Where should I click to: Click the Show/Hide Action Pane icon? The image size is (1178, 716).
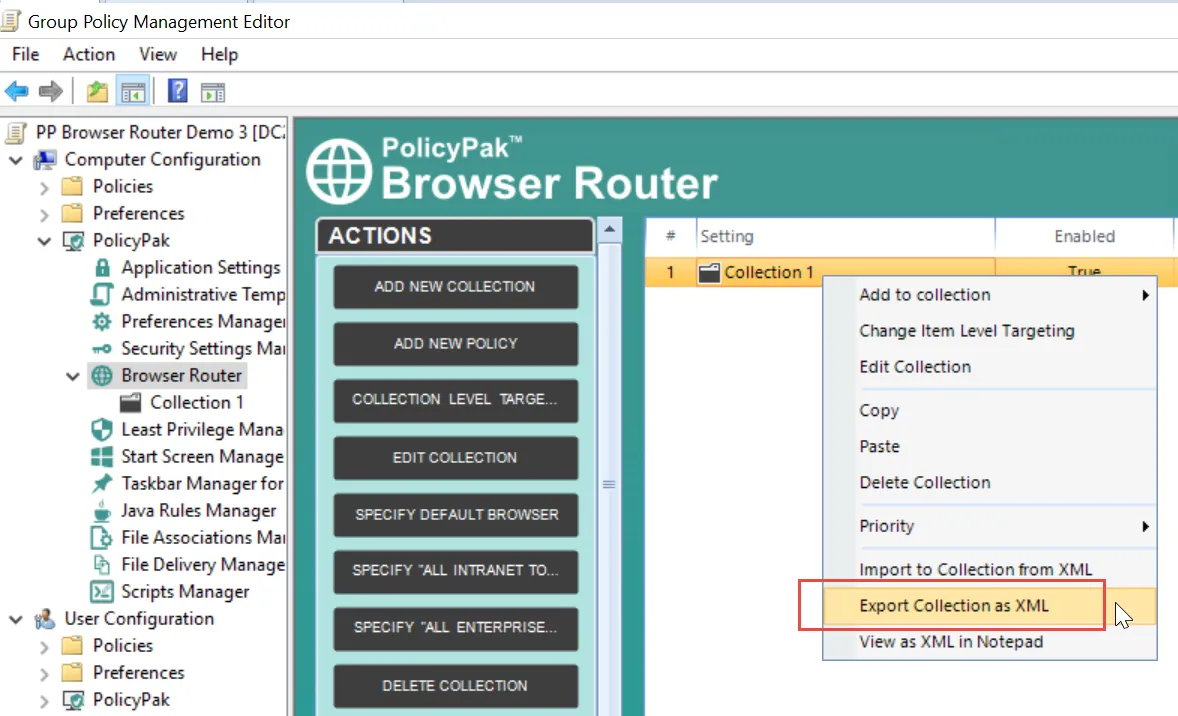click(x=212, y=92)
